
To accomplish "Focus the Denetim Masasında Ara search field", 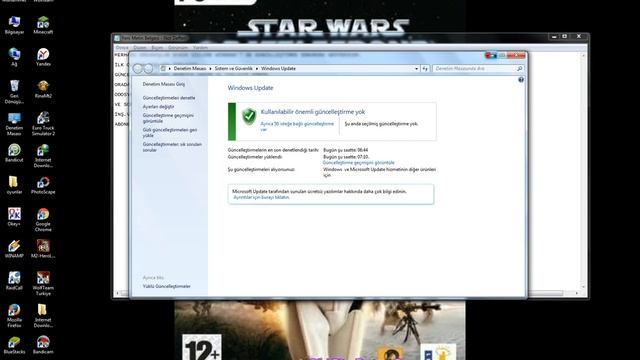I will (474, 69).
